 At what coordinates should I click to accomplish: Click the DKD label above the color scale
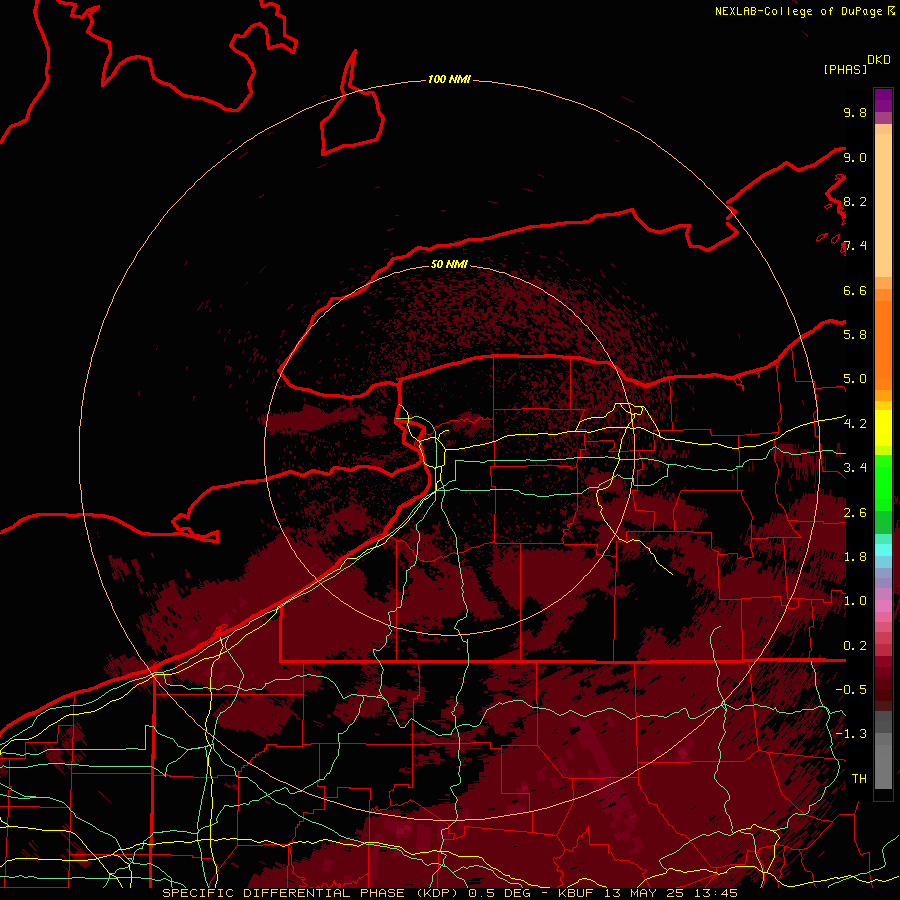pos(879,60)
